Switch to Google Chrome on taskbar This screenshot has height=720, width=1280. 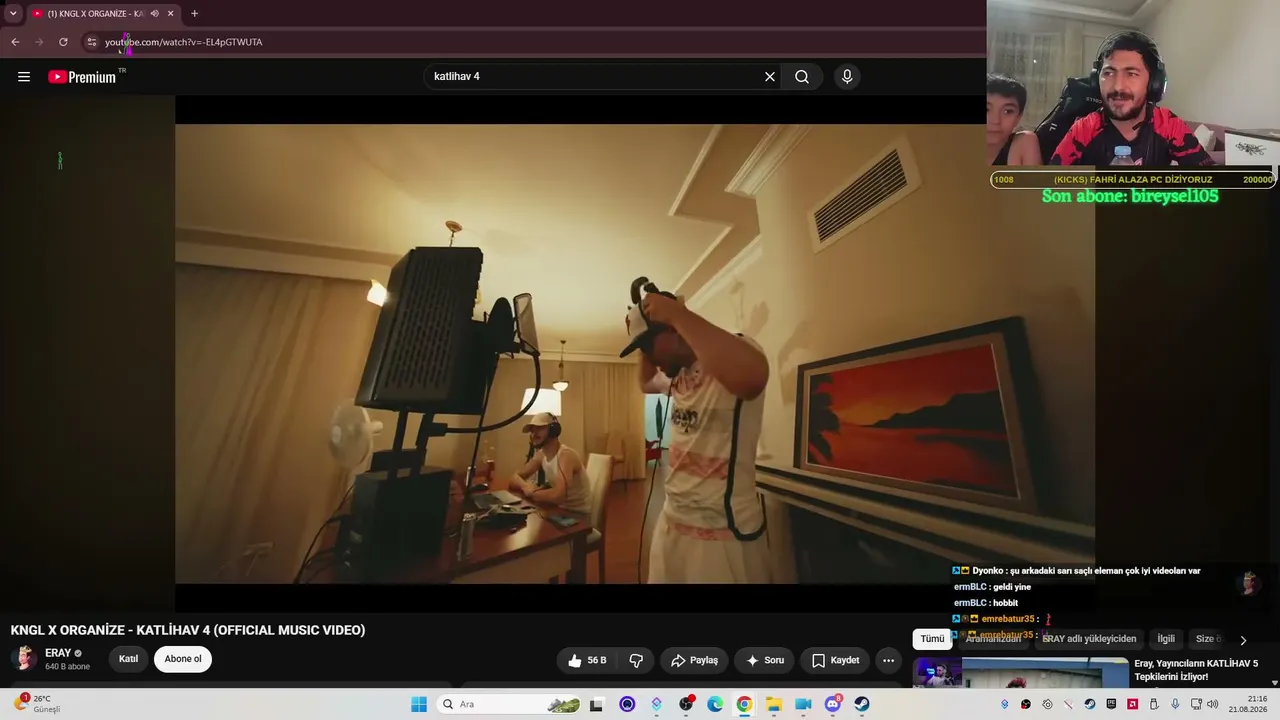point(744,704)
